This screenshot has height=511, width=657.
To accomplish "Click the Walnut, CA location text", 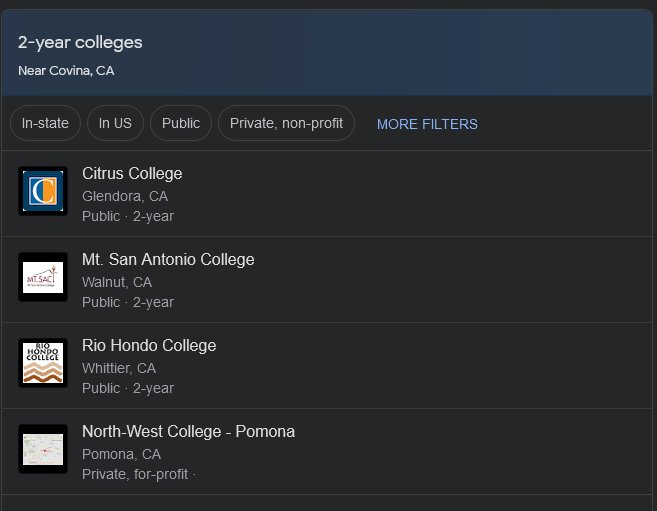I will coord(117,282).
